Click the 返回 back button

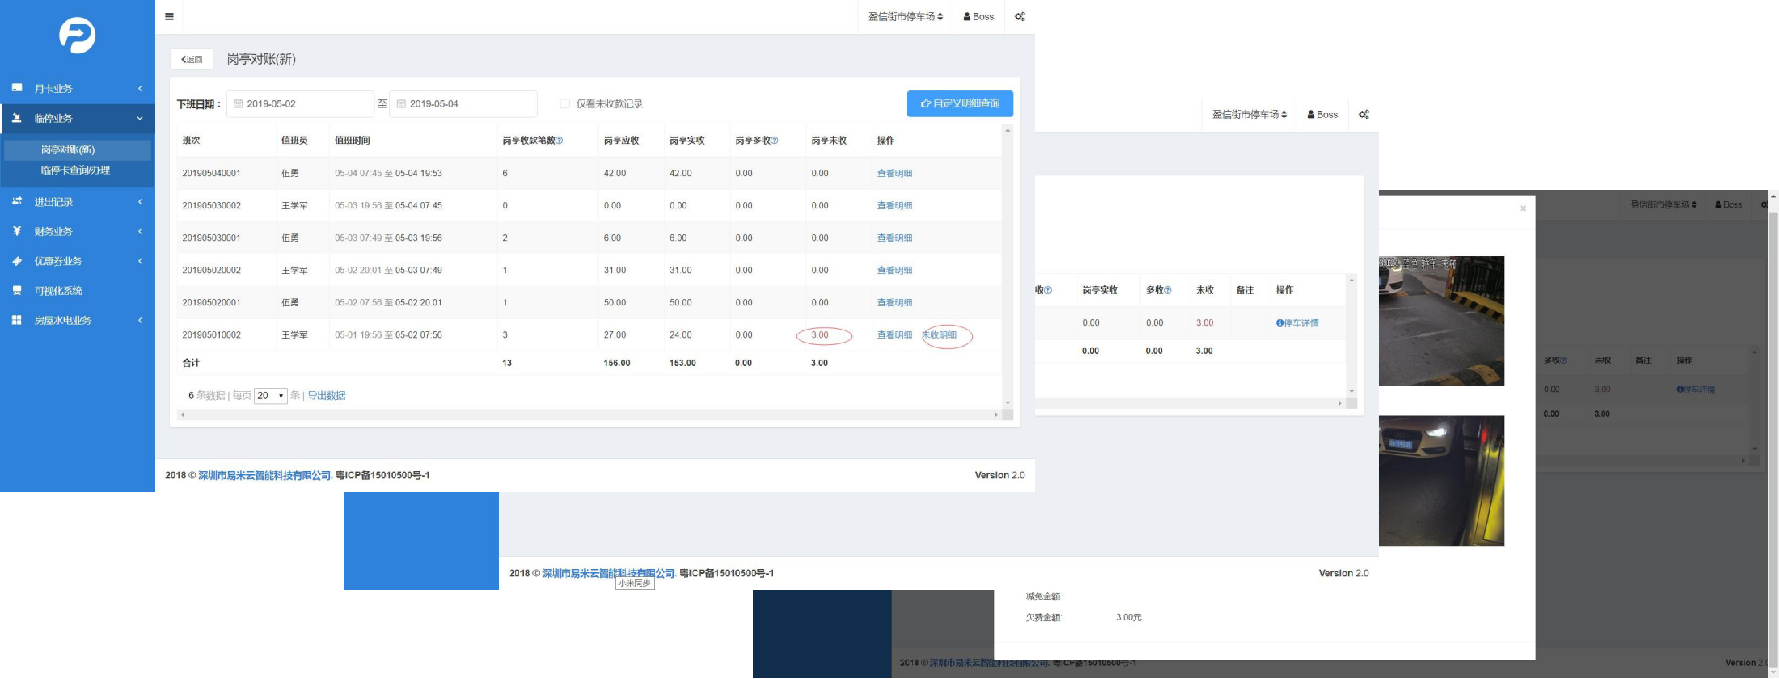(192, 59)
